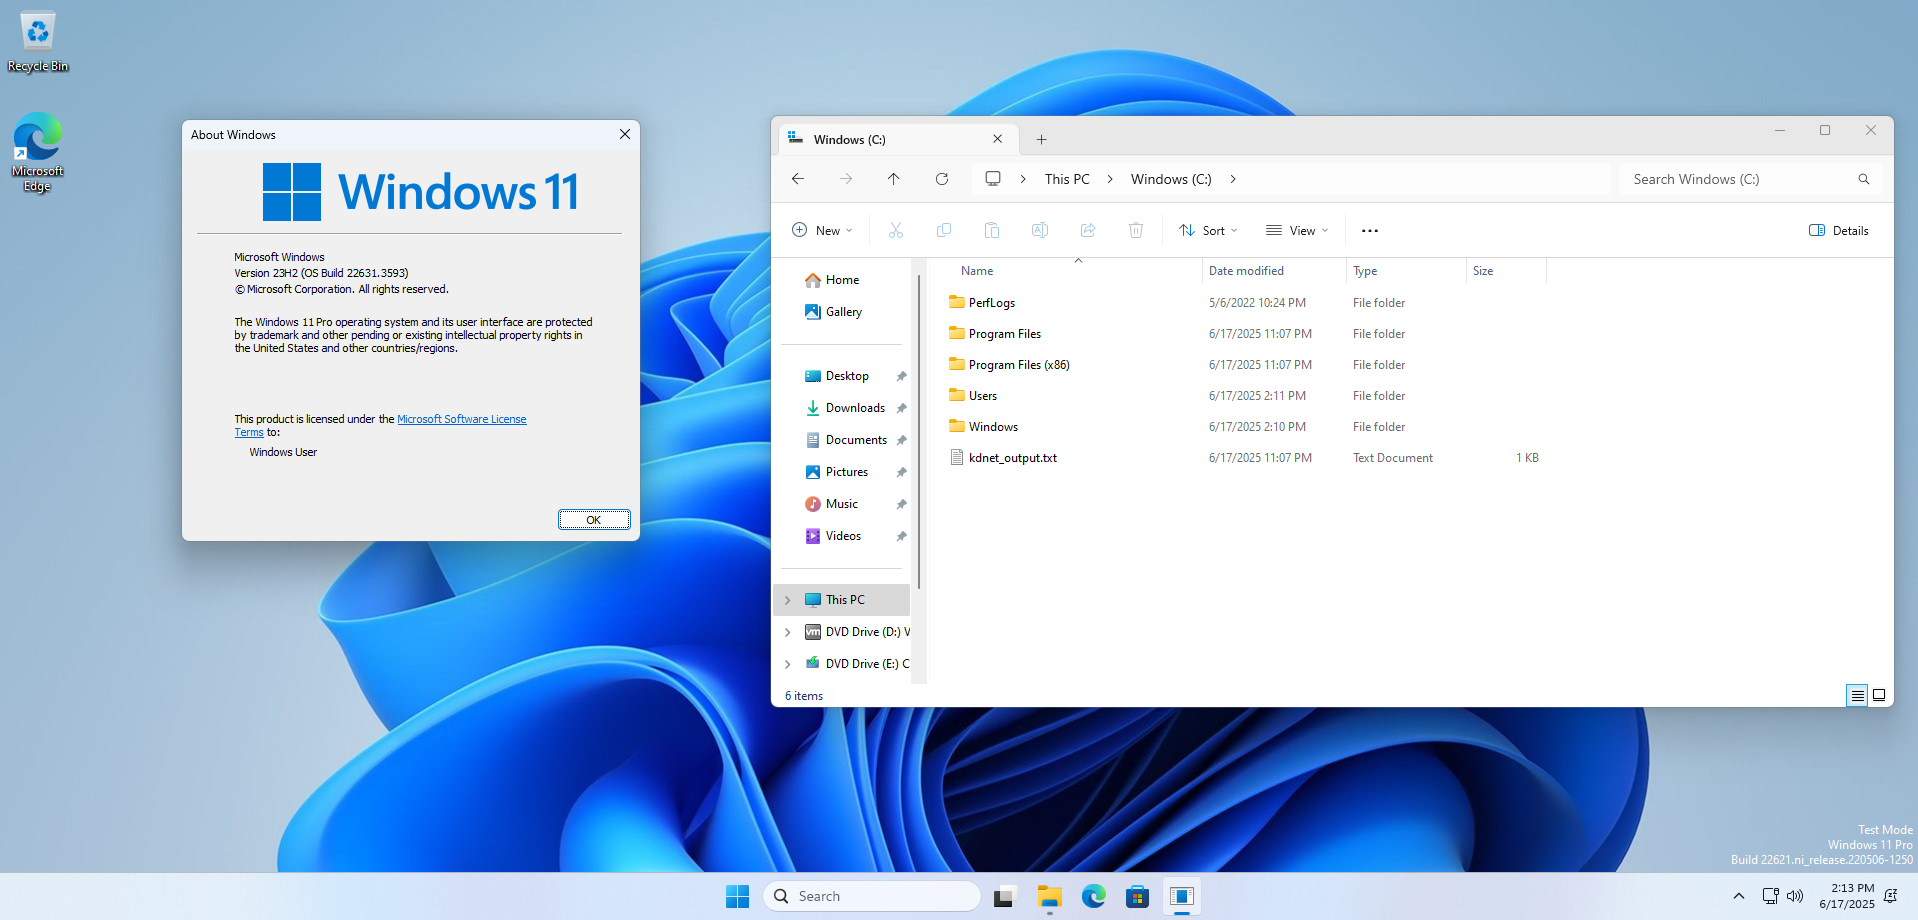Open Documents in Quick access

pos(846,440)
